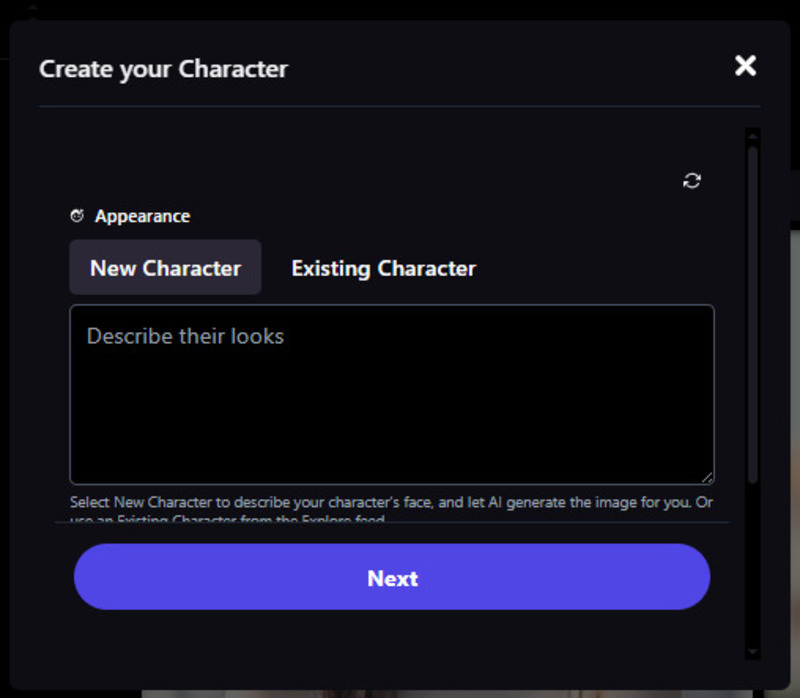Click the refresh icon above the text box
The width and height of the screenshot is (800, 698).
point(692,181)
